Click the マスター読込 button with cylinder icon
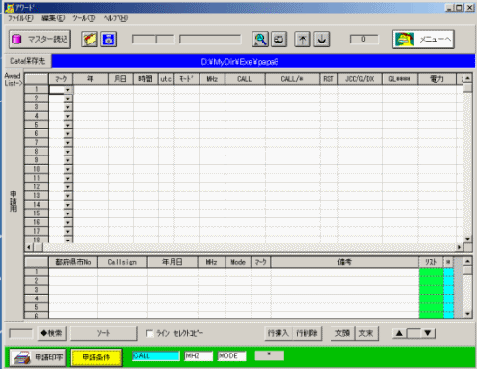 click(40, 39)
